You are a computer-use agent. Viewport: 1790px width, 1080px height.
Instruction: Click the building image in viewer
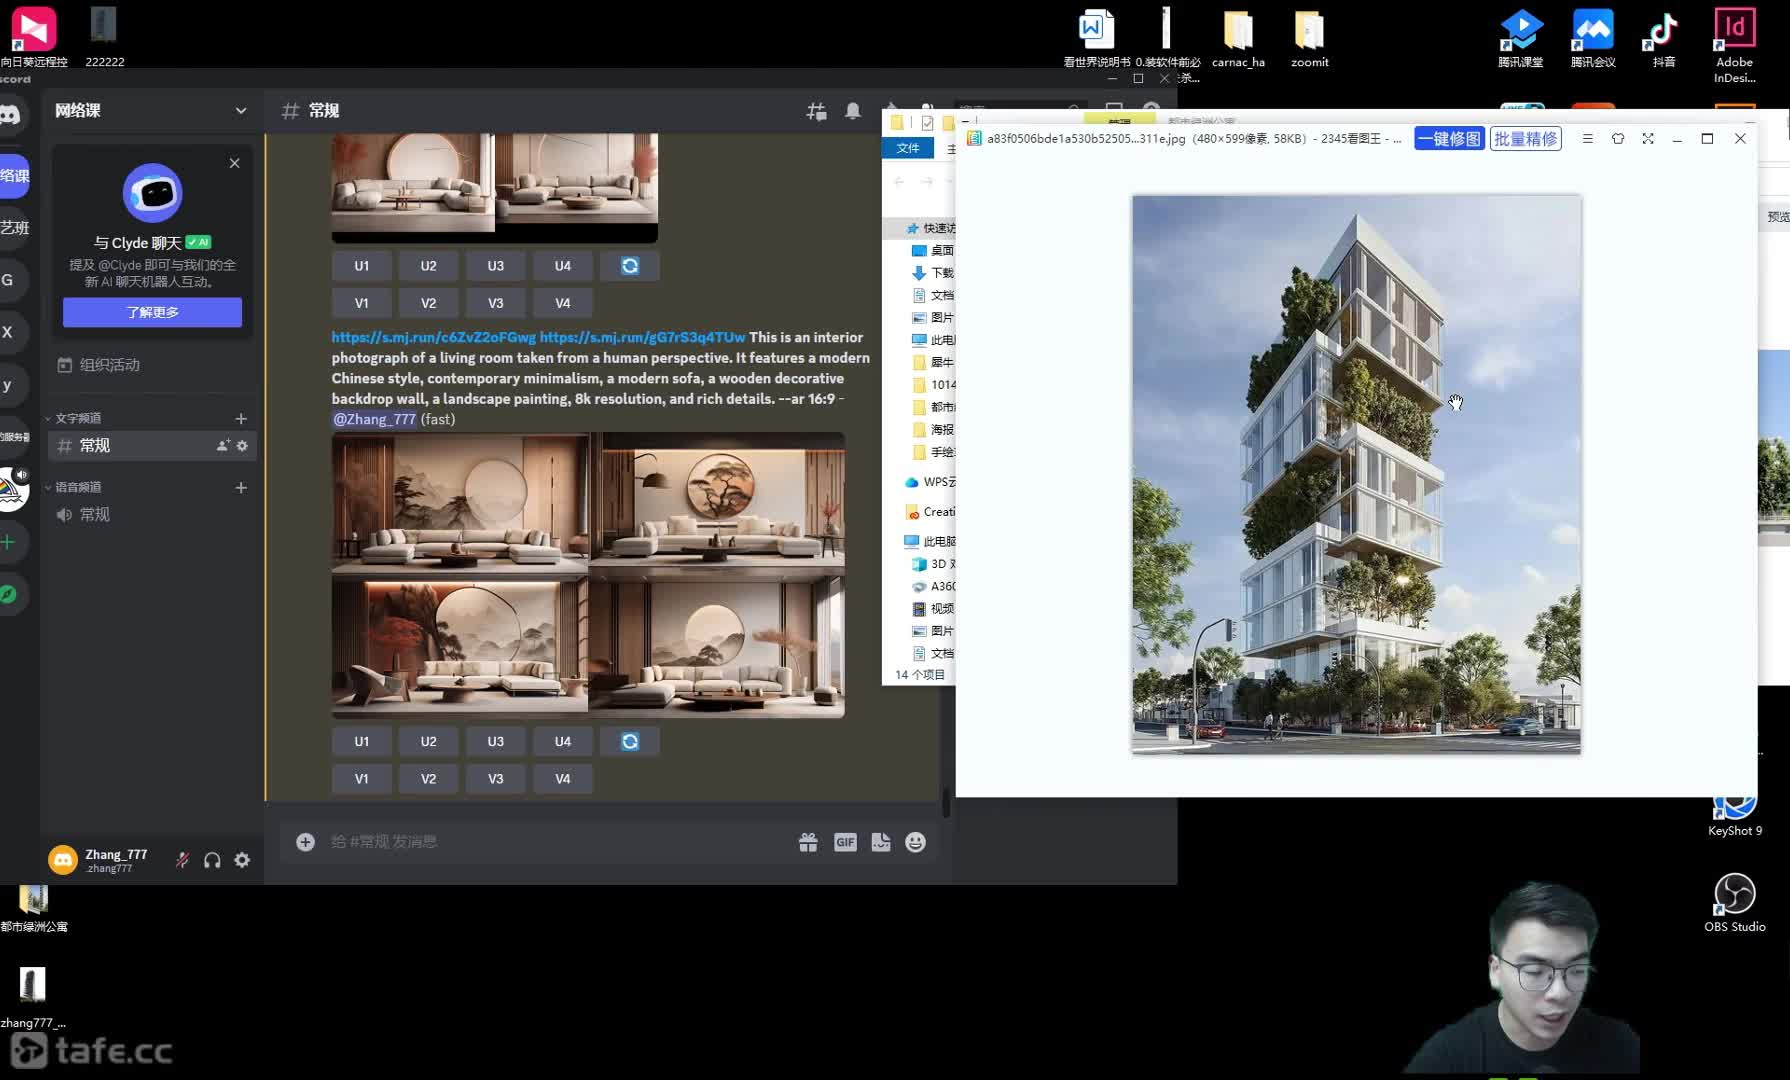pos(1356,474)
